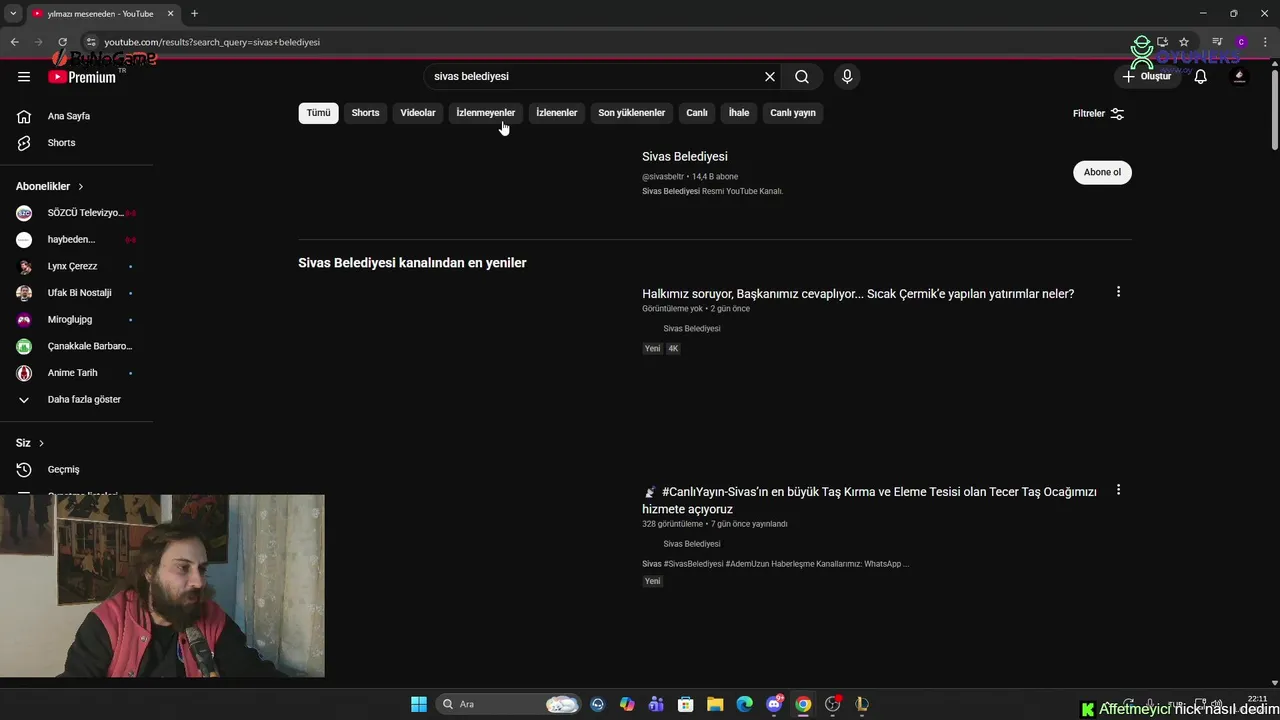This screenshot has height=720, width=1280.
Task: Clear the search box with the X
Action: pyautogui.click(x=770, y=76)
